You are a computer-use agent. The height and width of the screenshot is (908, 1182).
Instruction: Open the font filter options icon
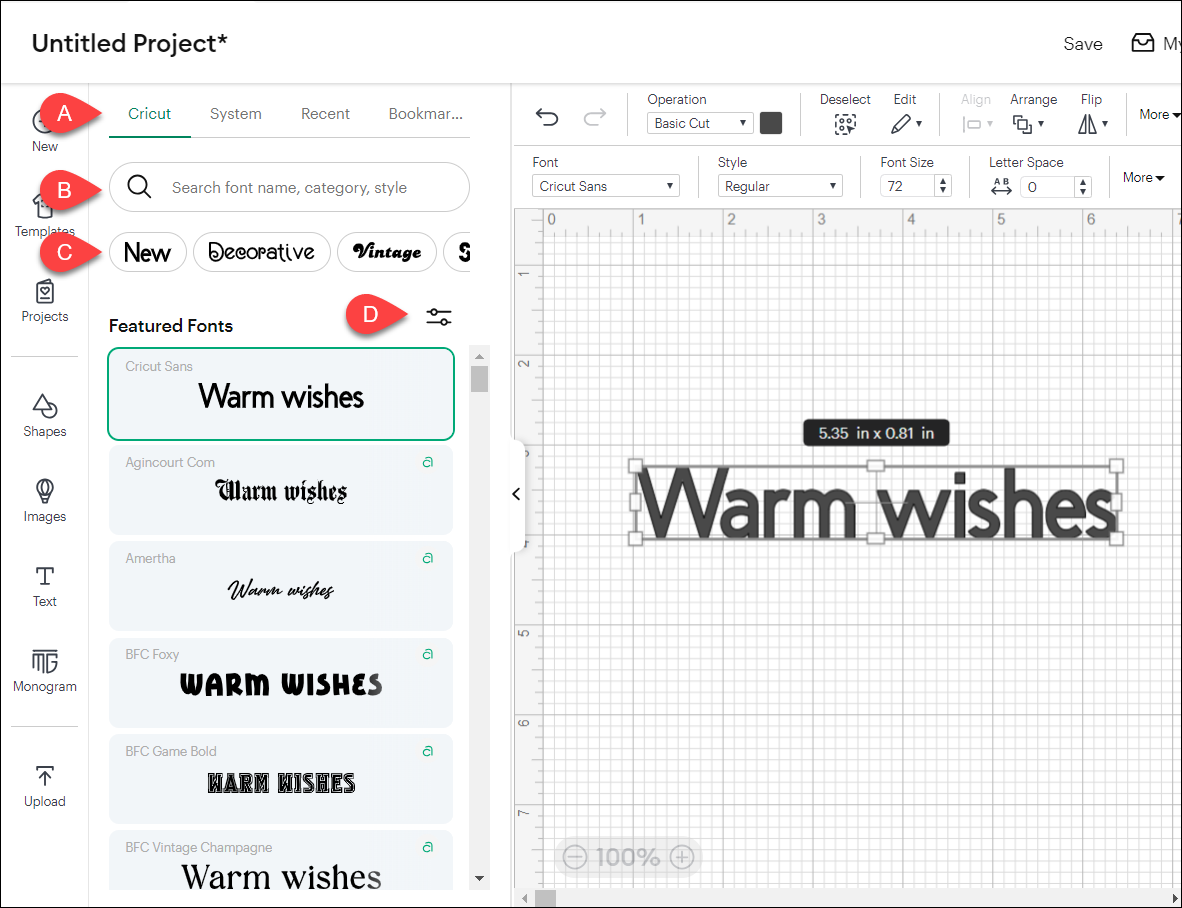click(439, 316)
